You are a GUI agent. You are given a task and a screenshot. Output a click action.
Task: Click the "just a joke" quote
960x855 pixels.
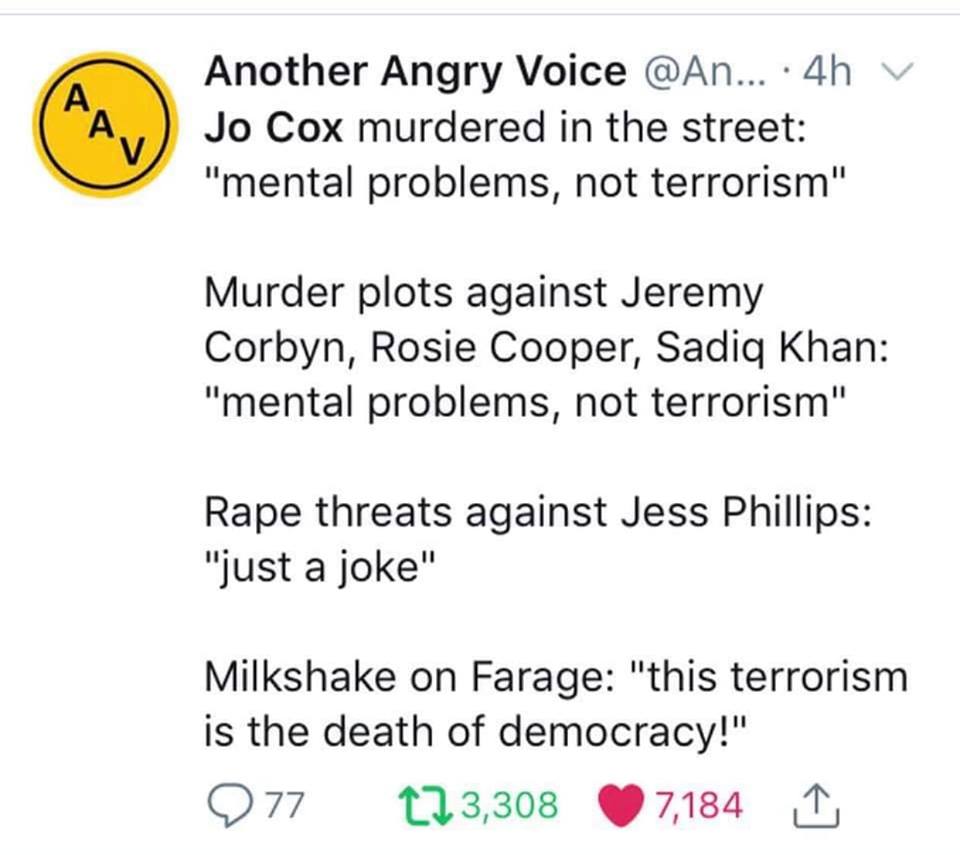coord(321,566)
